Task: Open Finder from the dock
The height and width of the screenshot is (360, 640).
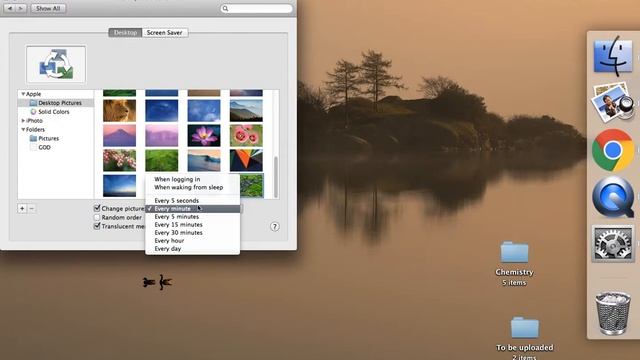Action: coord(613,56)
